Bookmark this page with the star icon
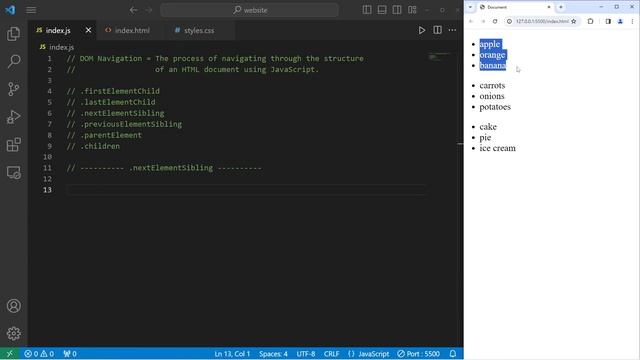Image resolution: width=640 pixels, height=360 pixels. point(573,21)
